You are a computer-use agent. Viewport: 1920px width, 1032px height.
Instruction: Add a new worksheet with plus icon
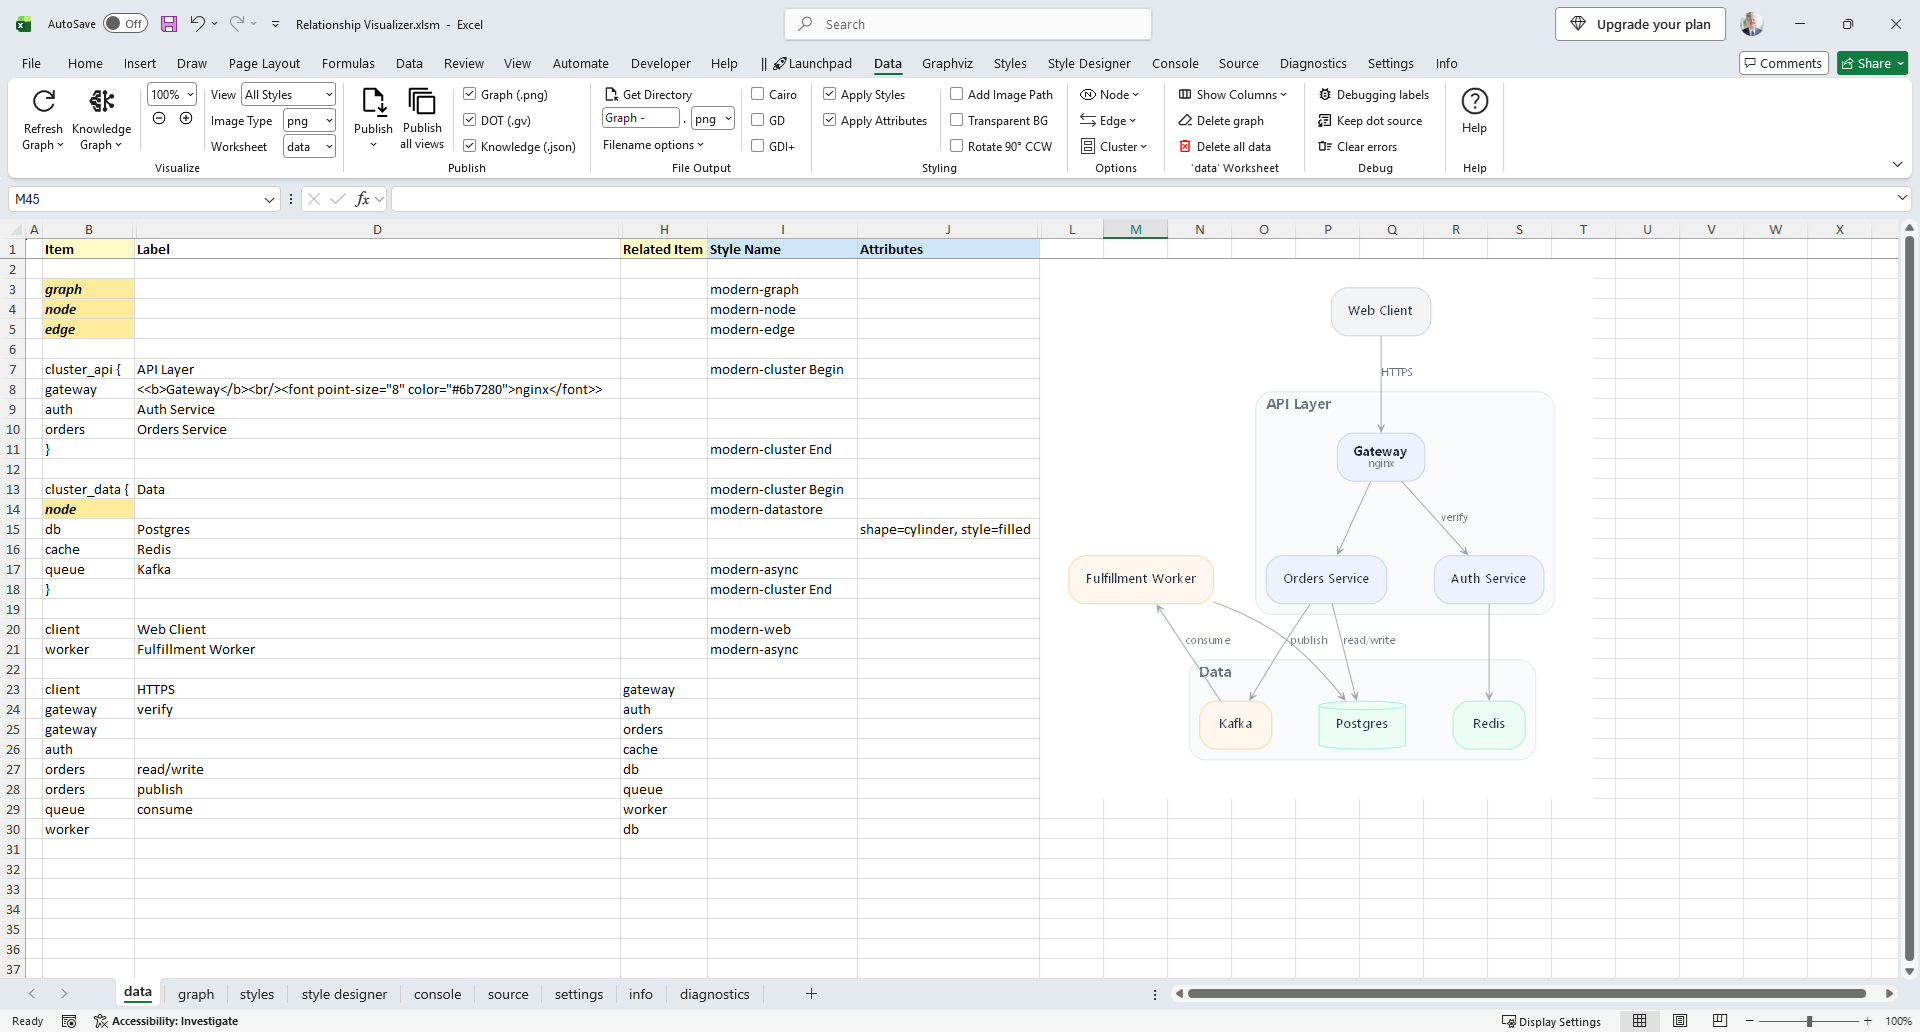click(811, 993)
